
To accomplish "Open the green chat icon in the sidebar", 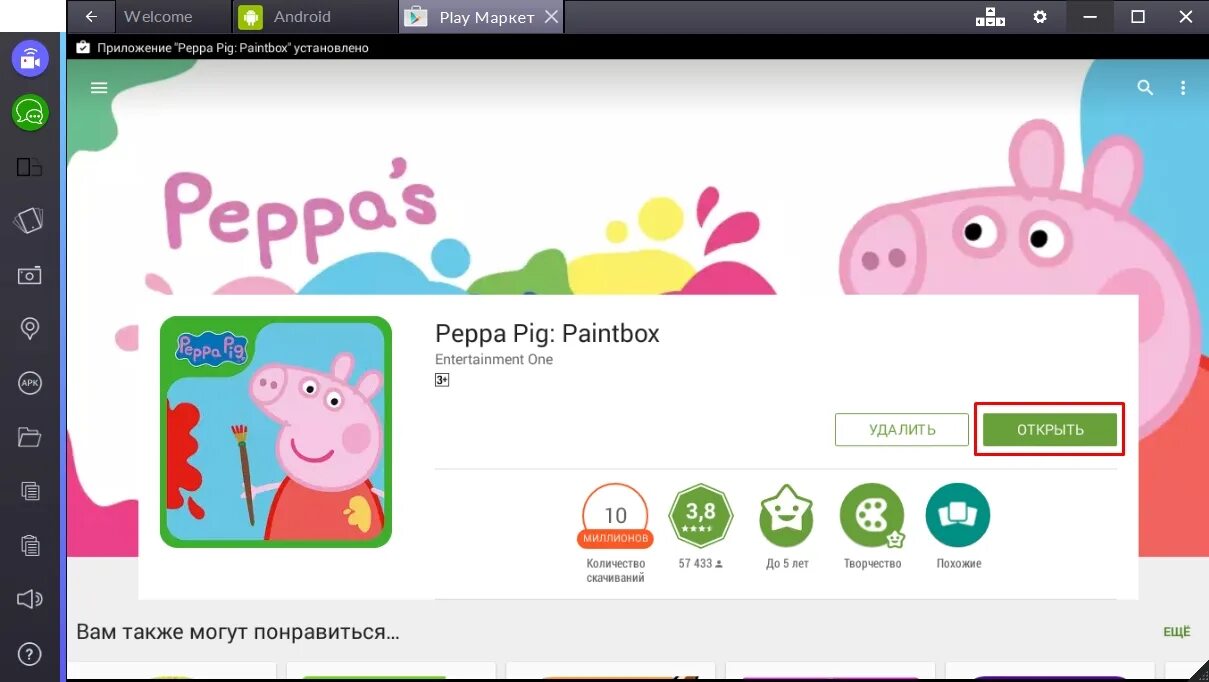I will (30, 113).
